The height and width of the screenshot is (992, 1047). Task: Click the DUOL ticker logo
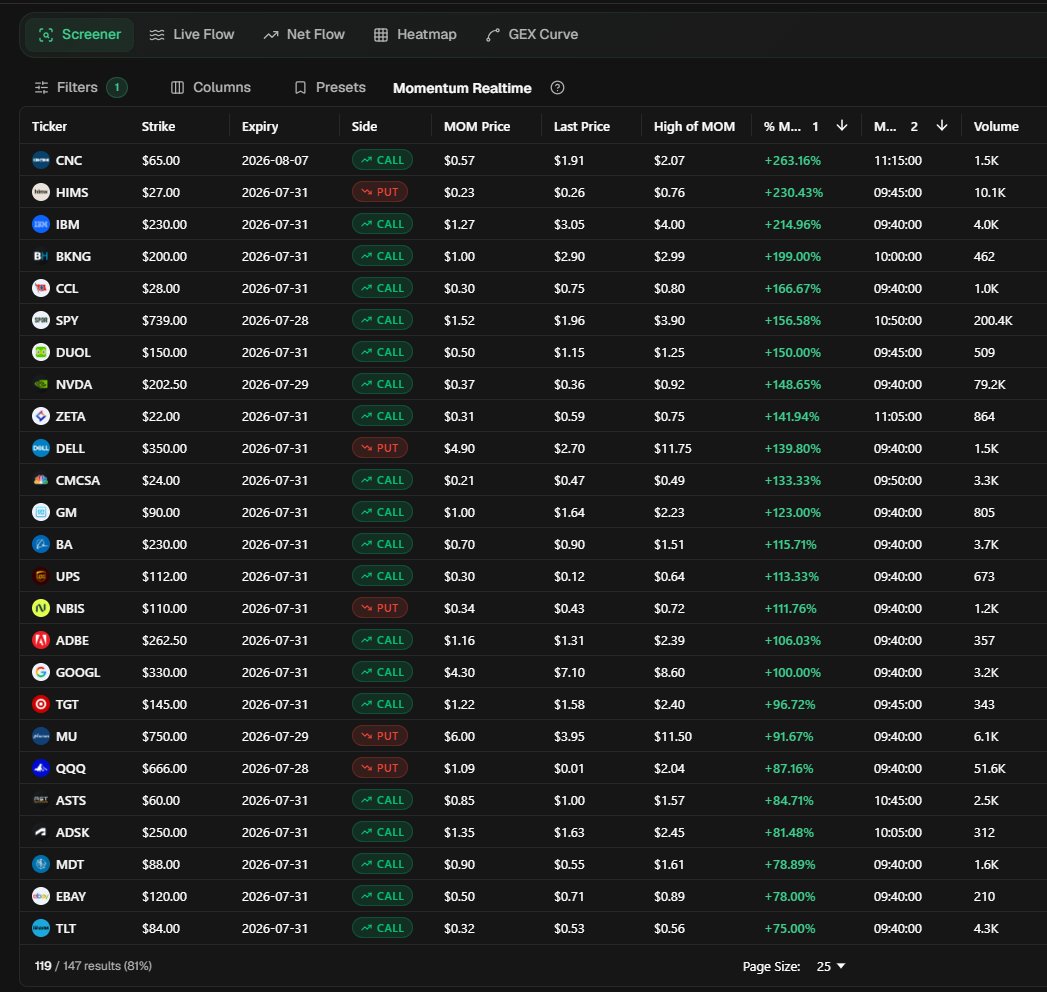pos(41,352)
